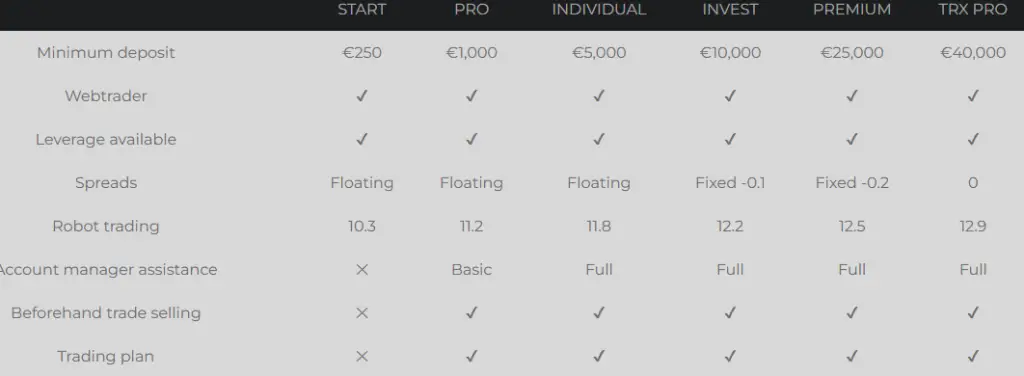Screen dimensions: 1024x376
Task: Click the Leverage available checkmark under INDIVIDUAL
Action: (599, 139)
